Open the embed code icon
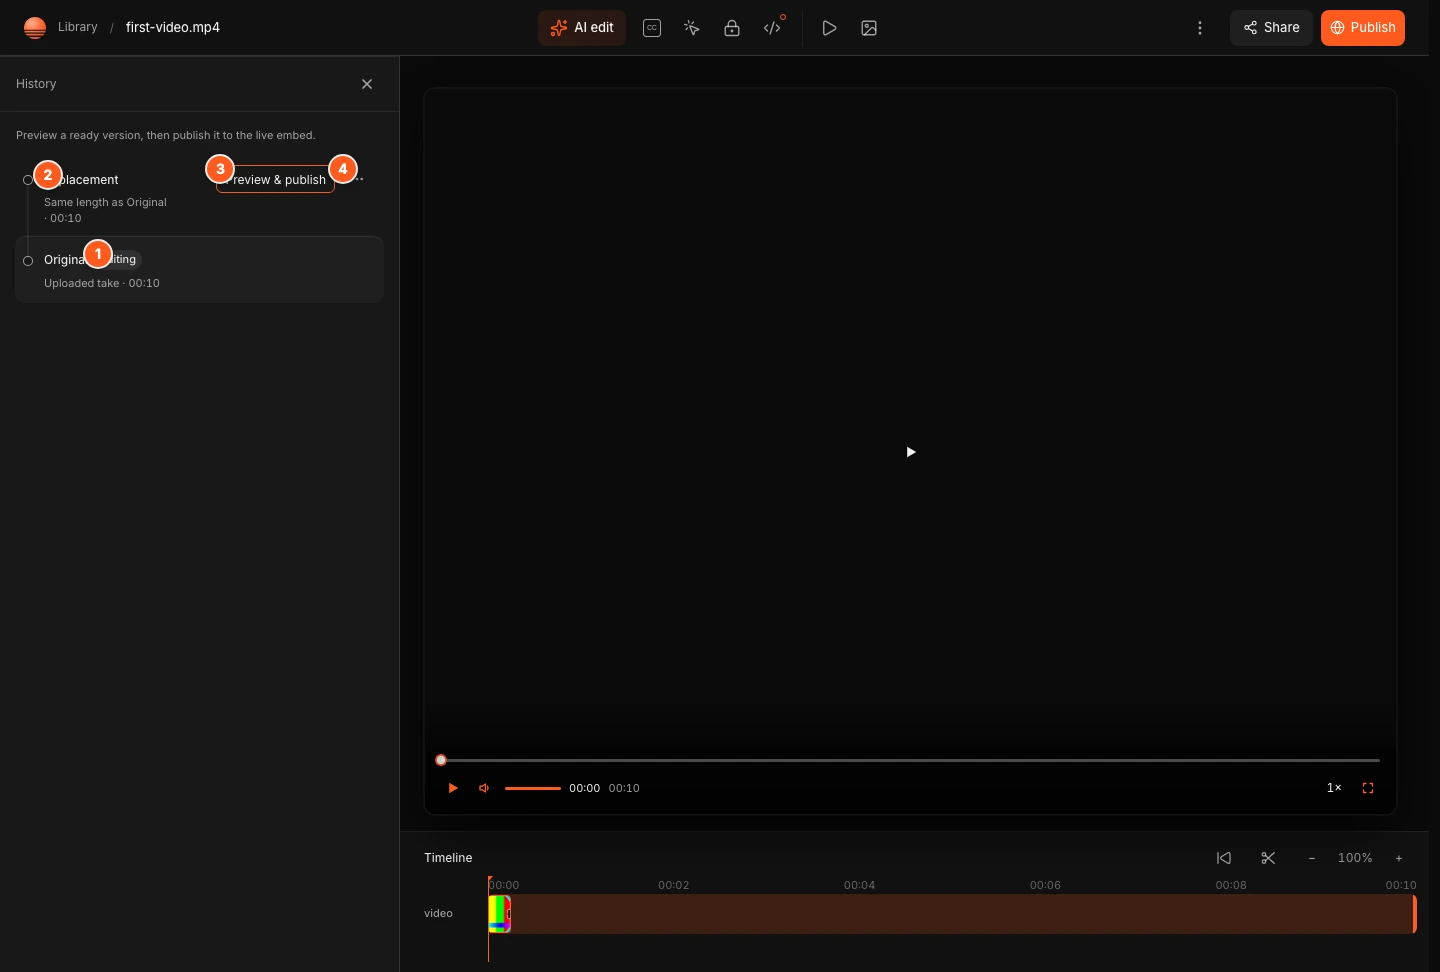The height and width of the screenshot is (972, 1440). click(772, 28)
